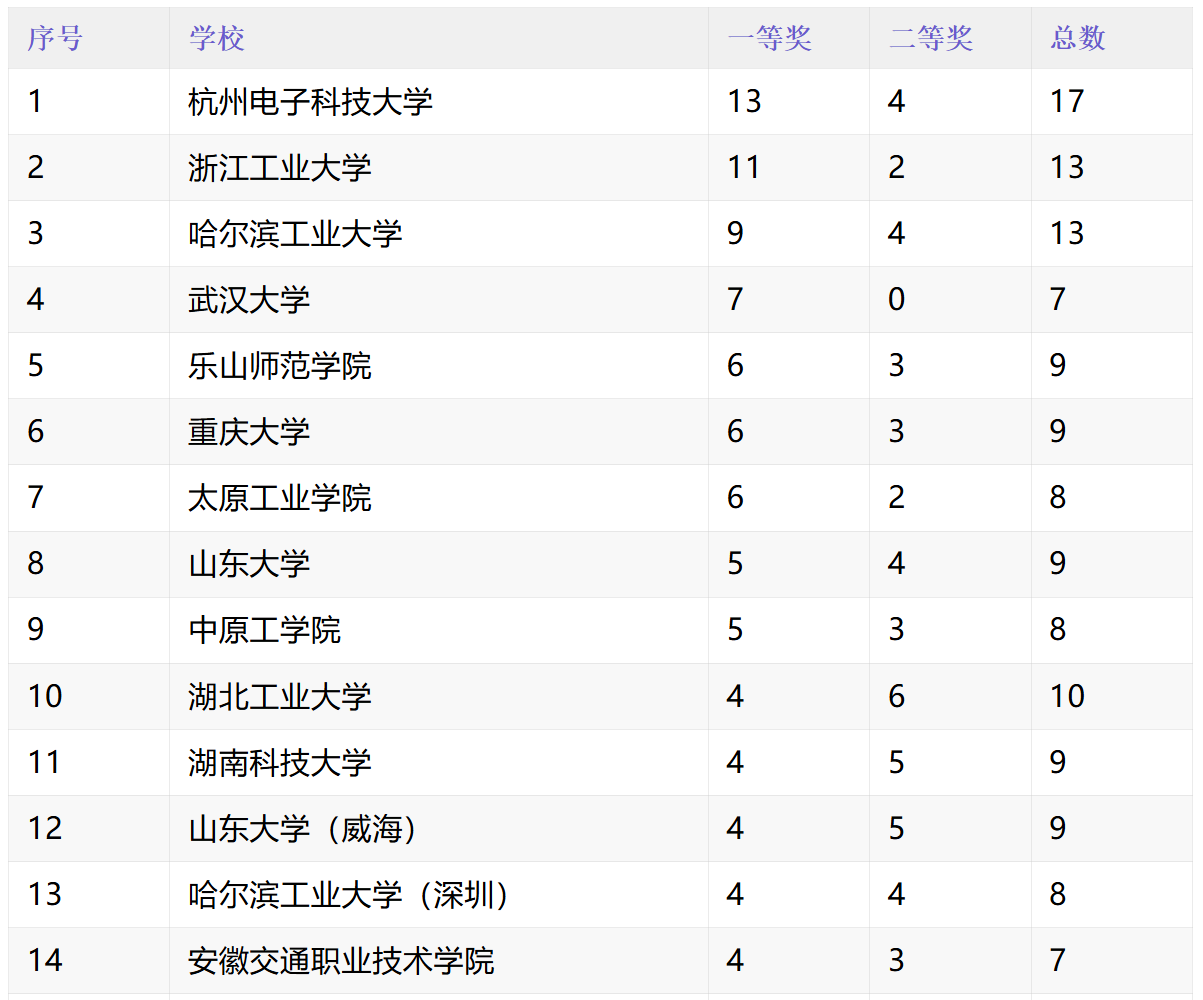Click the 一等奖 column header
This screenshot has height=1000, width=1203.
click(x=769, y=38)
